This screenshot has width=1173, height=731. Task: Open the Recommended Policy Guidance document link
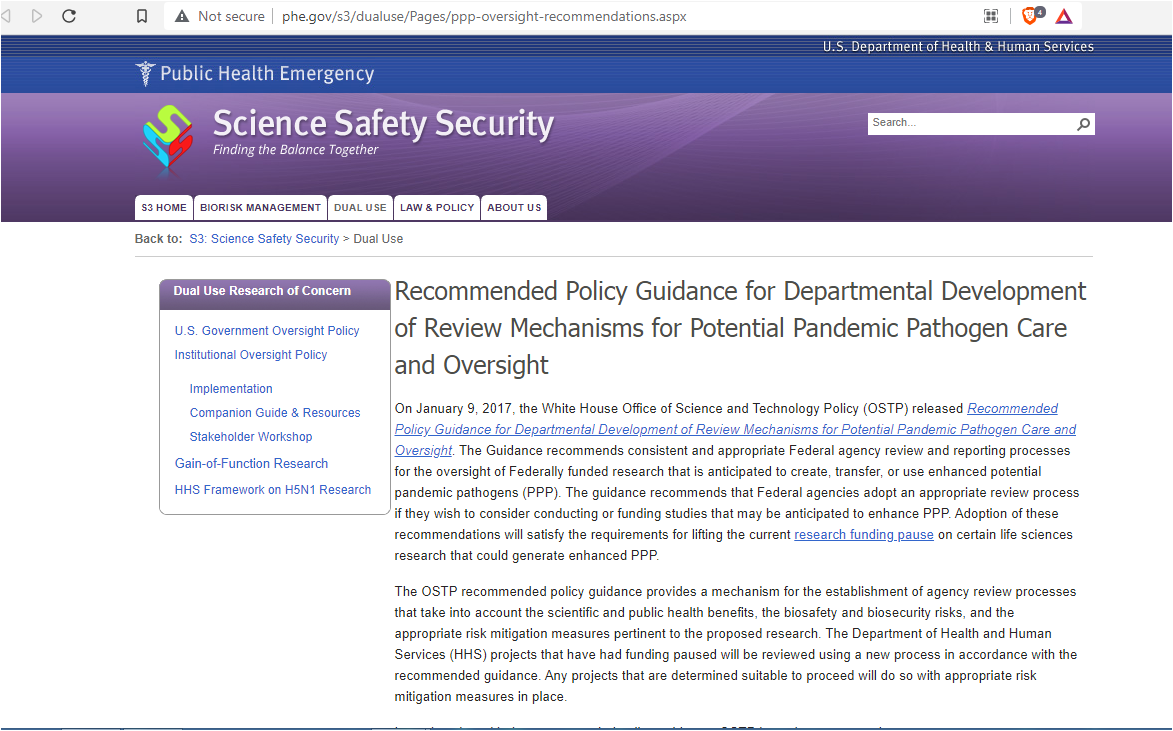[735, 429]
